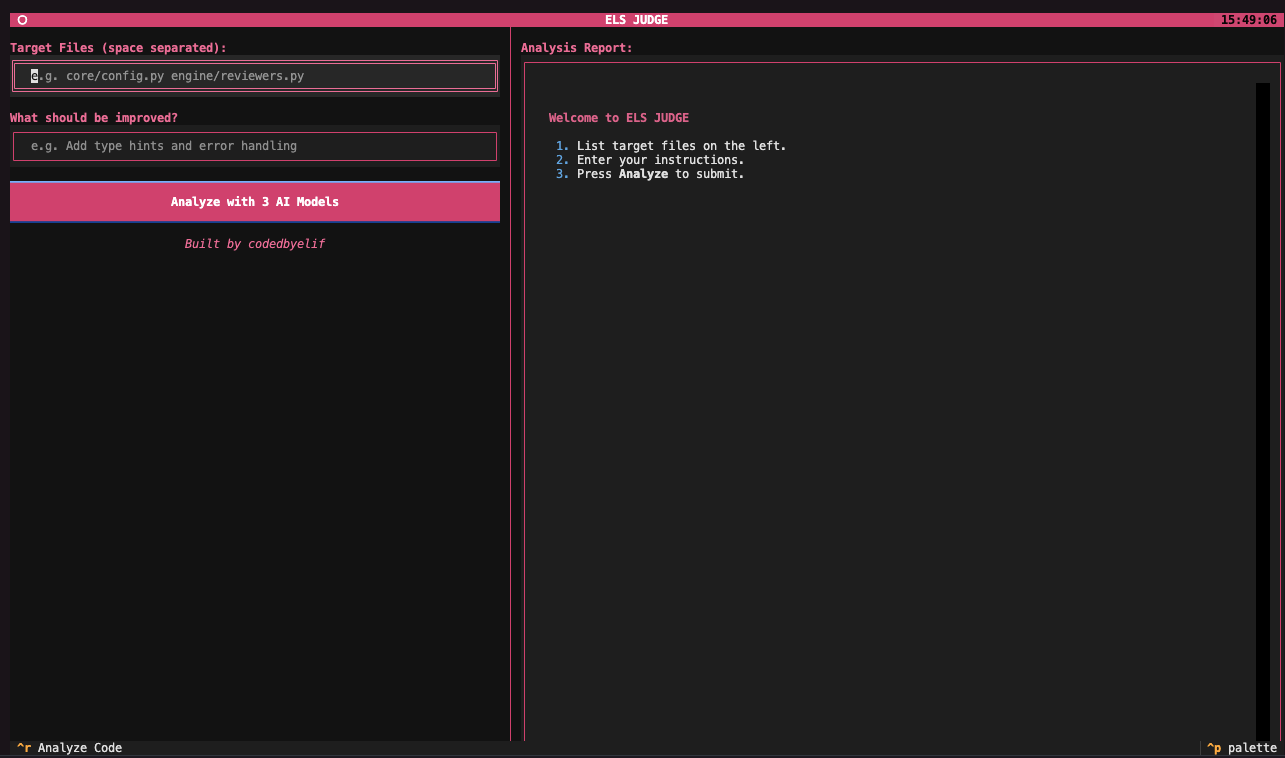Click the Analysis Report scrollbar
The width and height of the screenshot is (1285, 758).
point(1262,410)
